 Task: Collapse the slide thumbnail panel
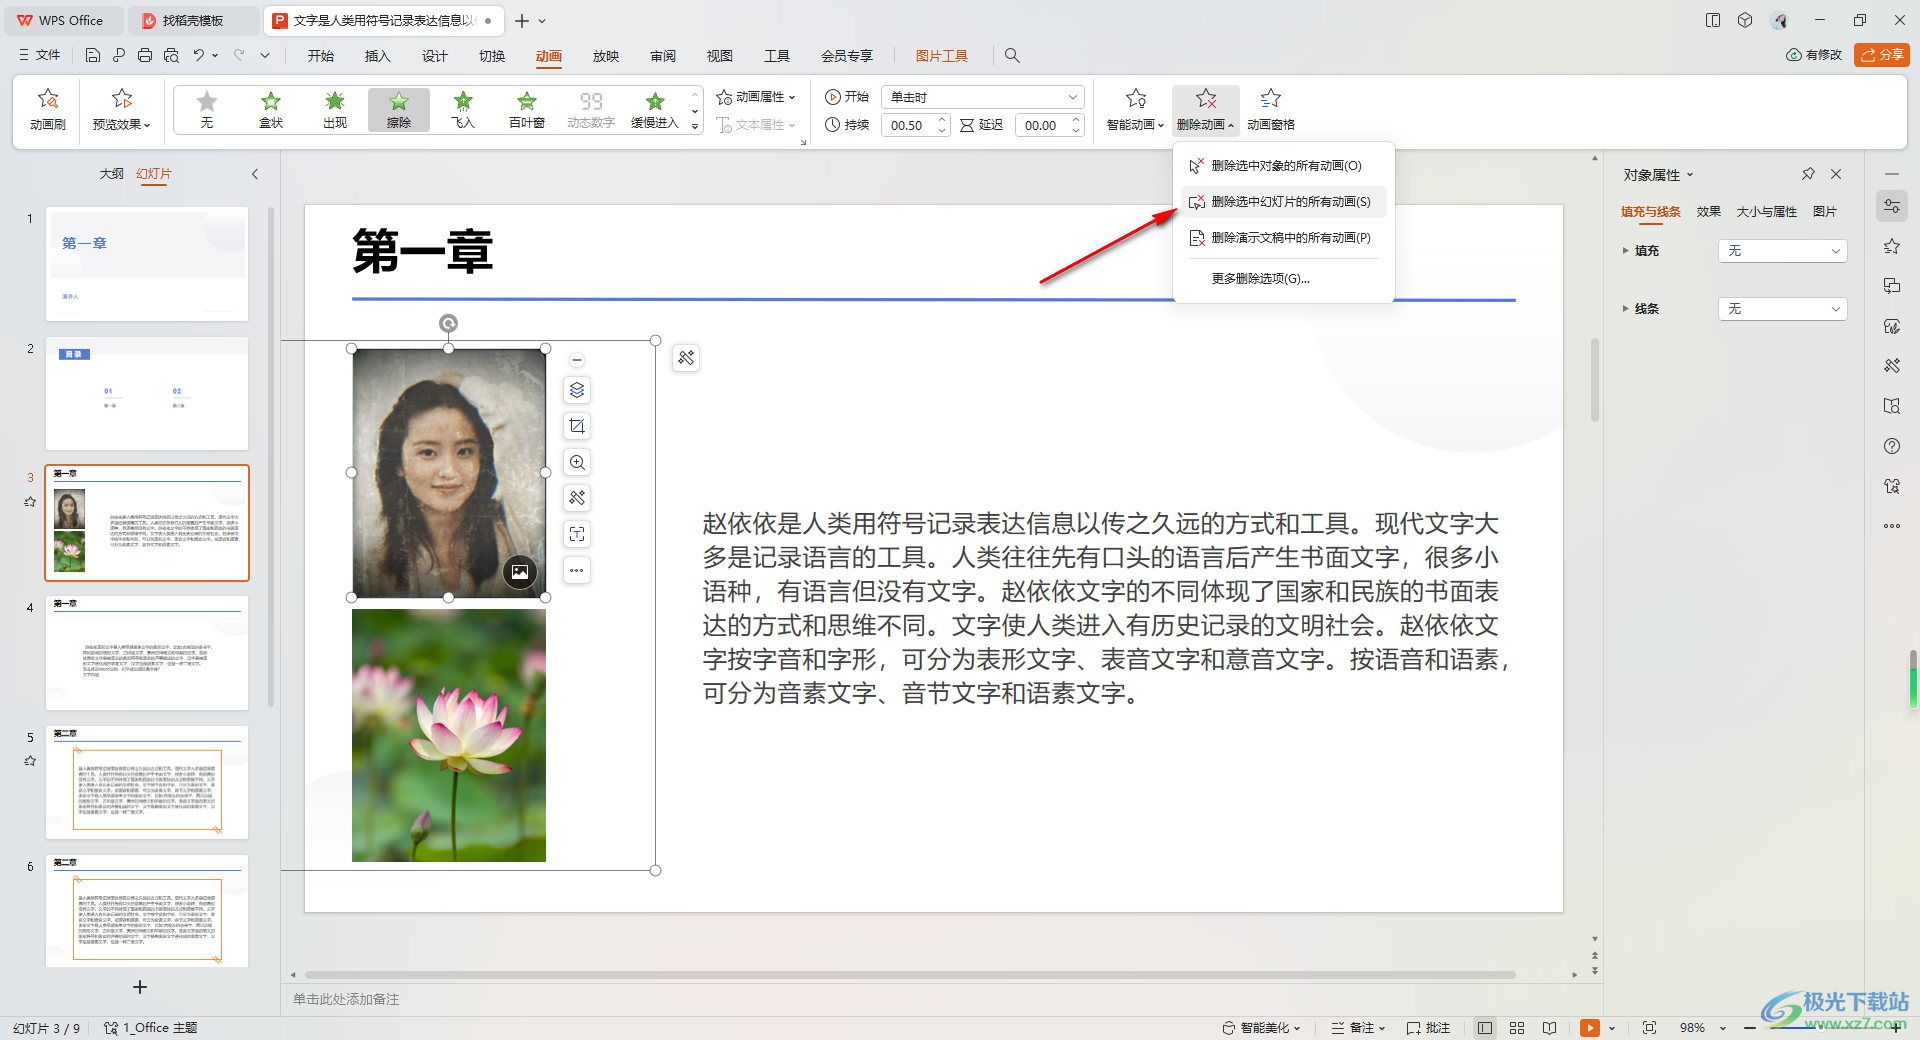(255, 174)
